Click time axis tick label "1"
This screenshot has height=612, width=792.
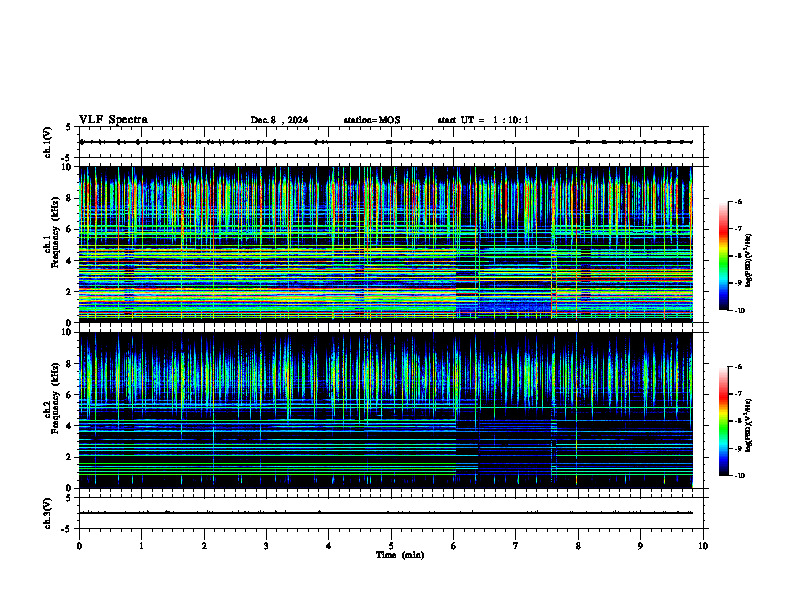pyautogui.click(x=141, y=546)
